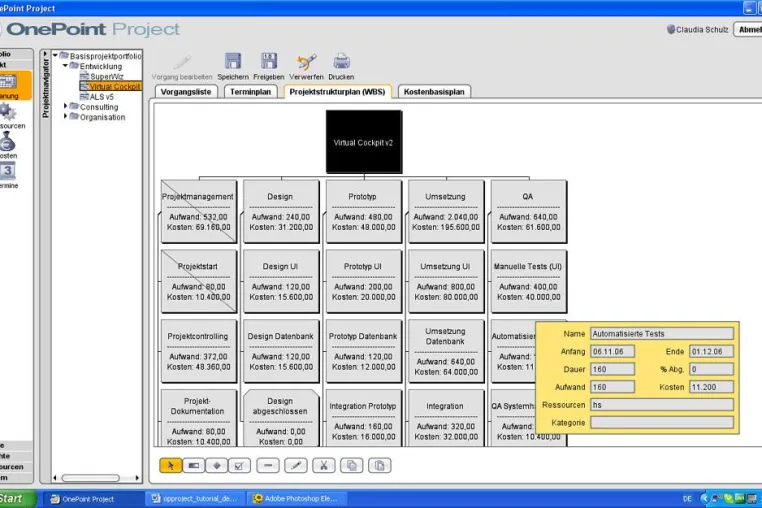Click the Drucken printer icon
The width and height of the screenshot is (762, 508).
[x=341, y=62]
